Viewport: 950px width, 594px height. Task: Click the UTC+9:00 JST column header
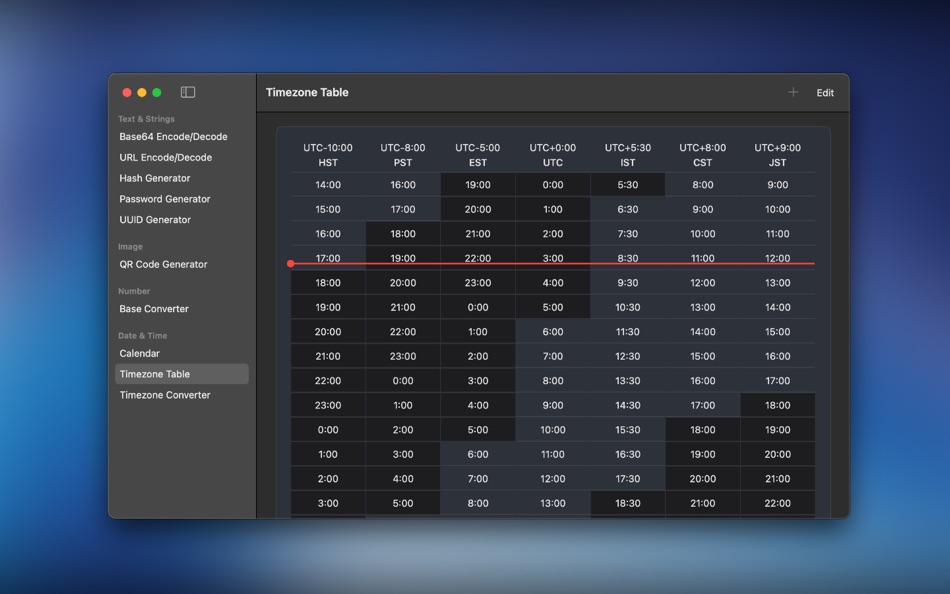(778, 154)
